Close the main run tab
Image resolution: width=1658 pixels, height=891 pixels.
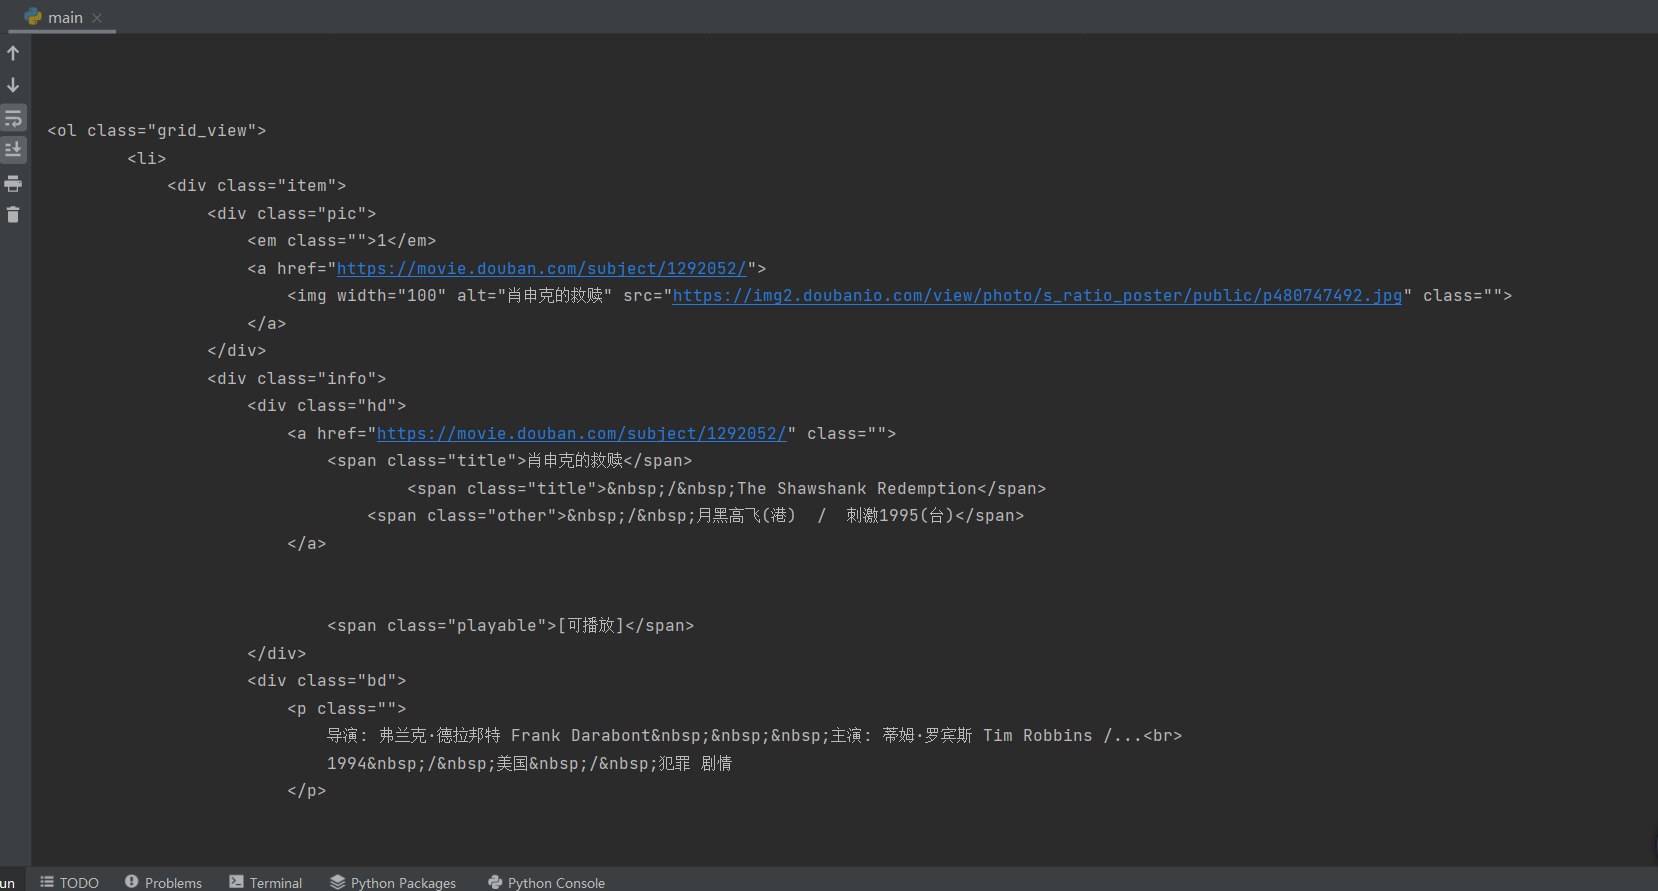[97, 18]
